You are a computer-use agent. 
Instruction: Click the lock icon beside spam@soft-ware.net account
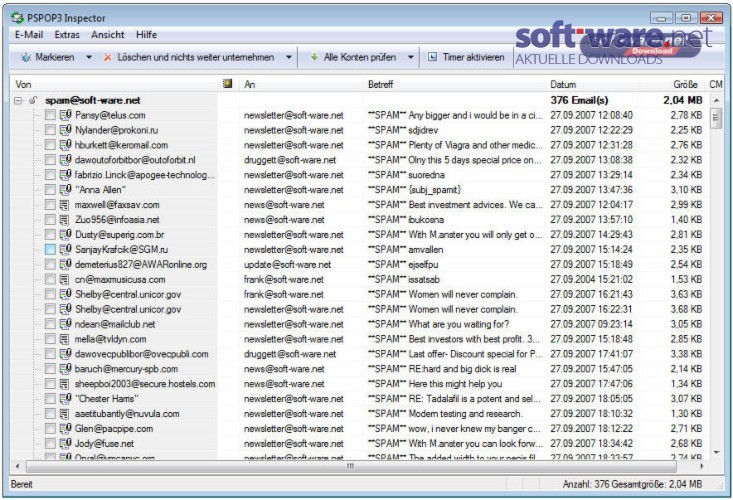pyautogui.click(x=33, y=100)
